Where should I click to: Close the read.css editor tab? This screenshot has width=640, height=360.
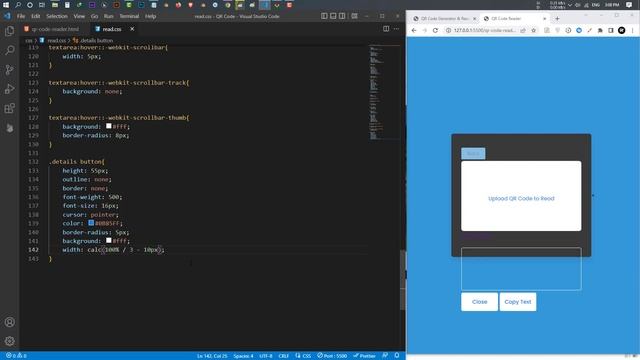coord(132,29)
